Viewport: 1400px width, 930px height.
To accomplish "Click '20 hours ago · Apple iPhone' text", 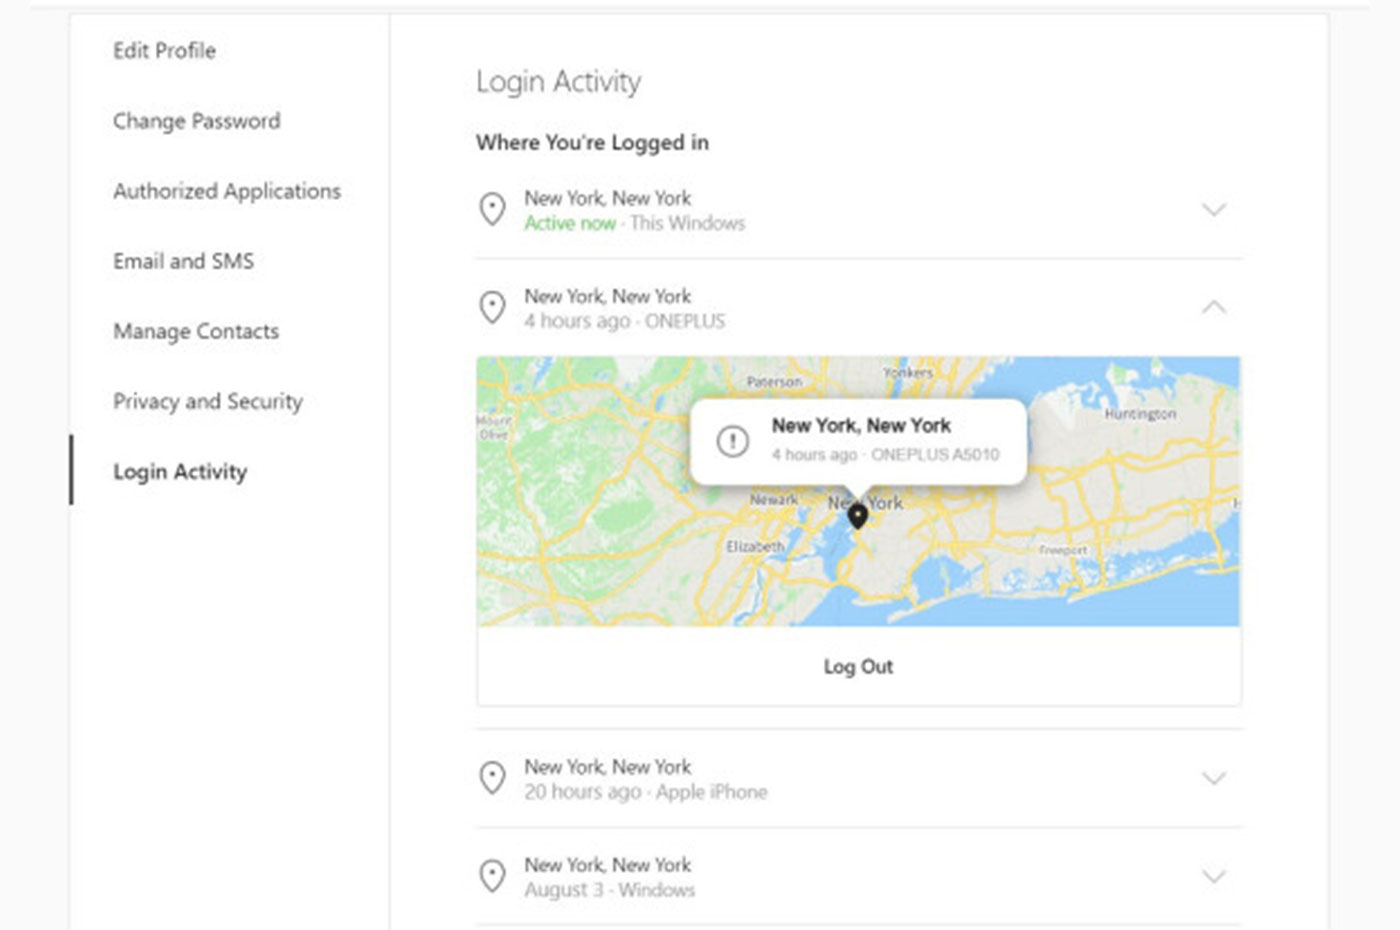I will pyautogui.click(x=646, y=792).
